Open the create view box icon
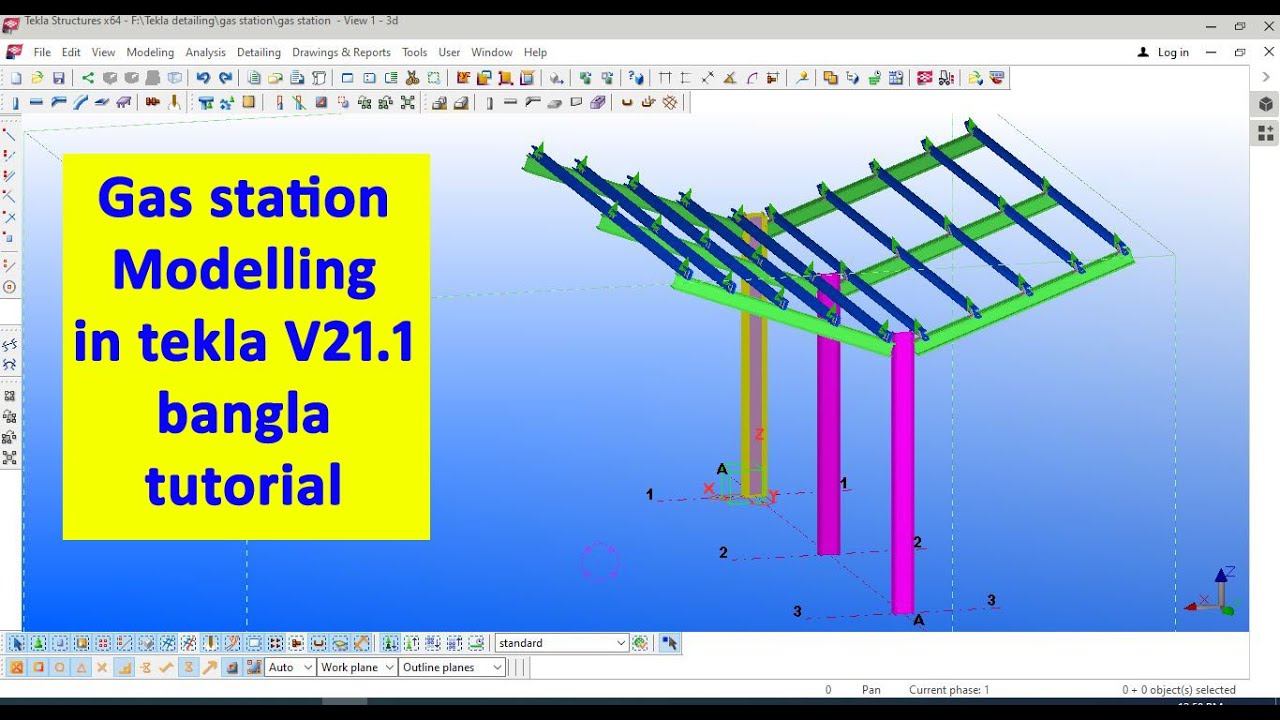 [x=347, y=78]
